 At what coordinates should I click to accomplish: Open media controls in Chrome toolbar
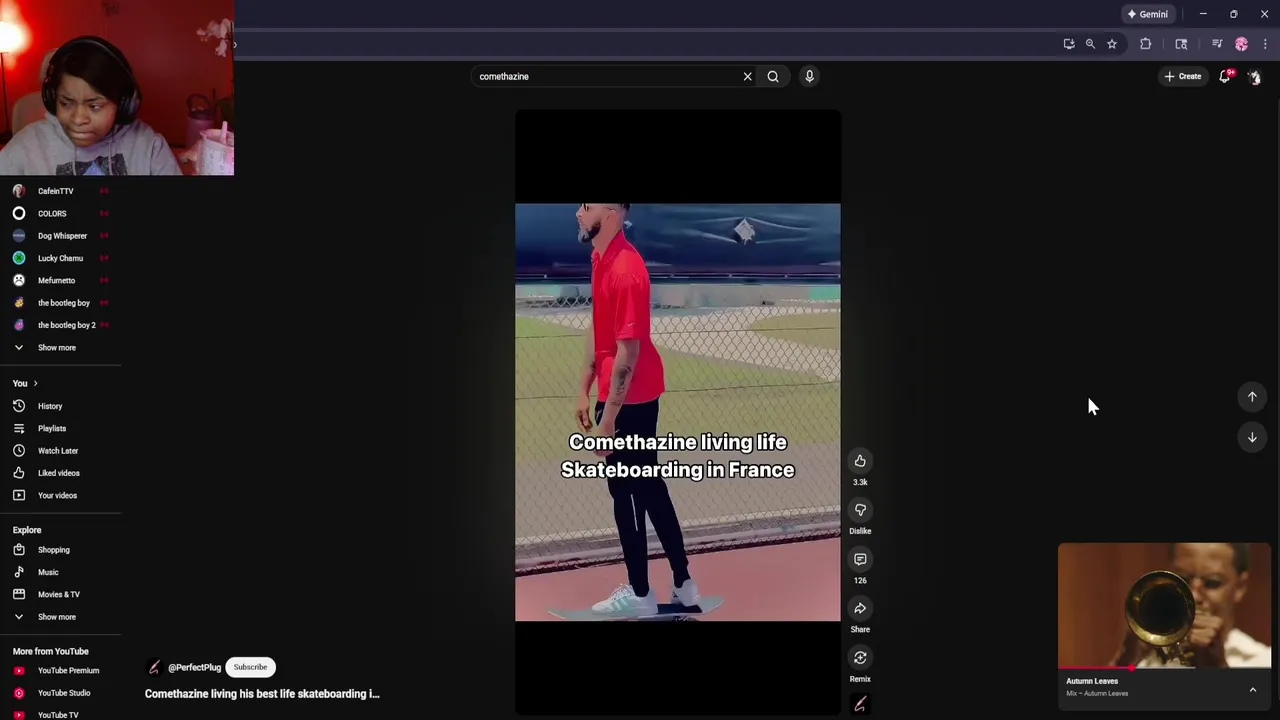click(x=1217, y=44)
